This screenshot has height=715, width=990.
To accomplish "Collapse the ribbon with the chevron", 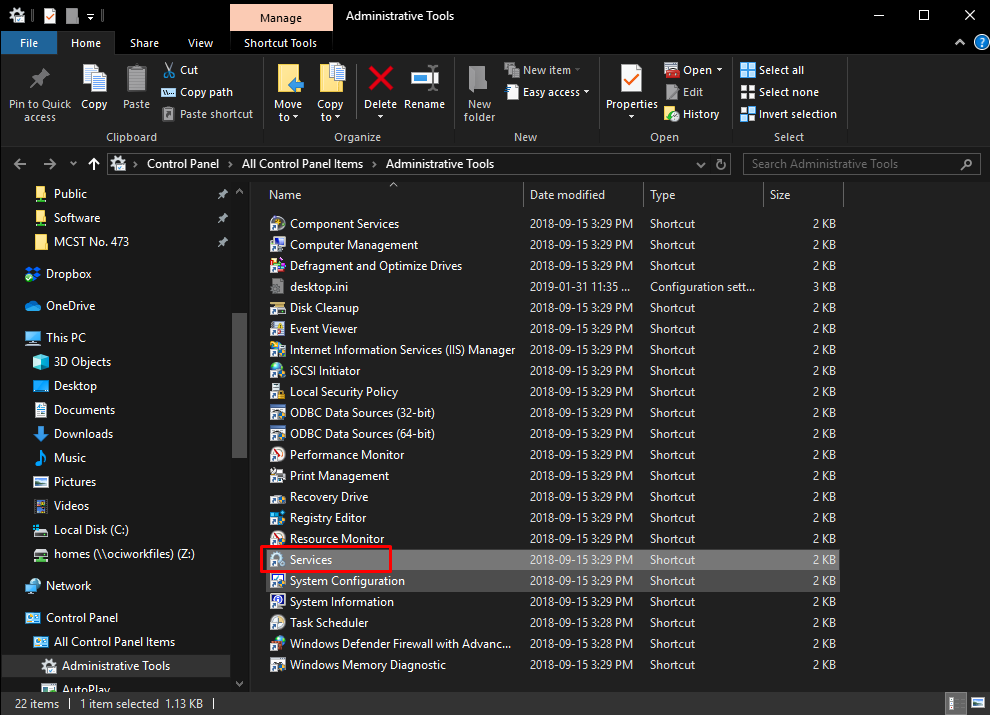I will [960, 43].
